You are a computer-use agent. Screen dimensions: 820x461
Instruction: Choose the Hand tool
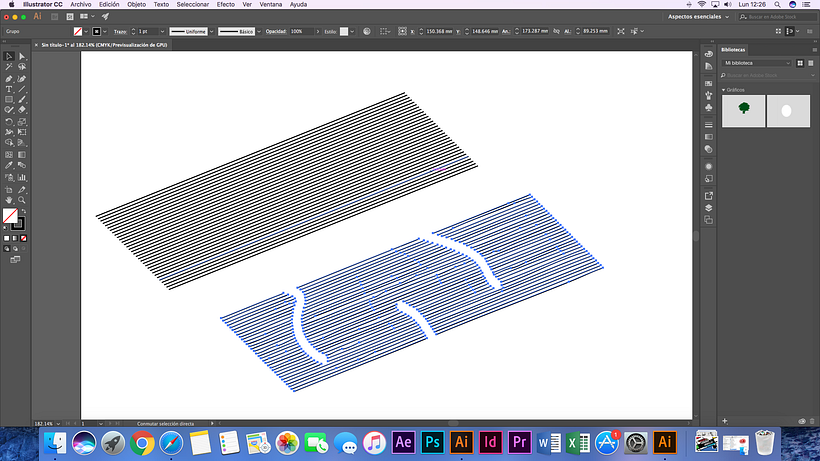click(9, 200)
